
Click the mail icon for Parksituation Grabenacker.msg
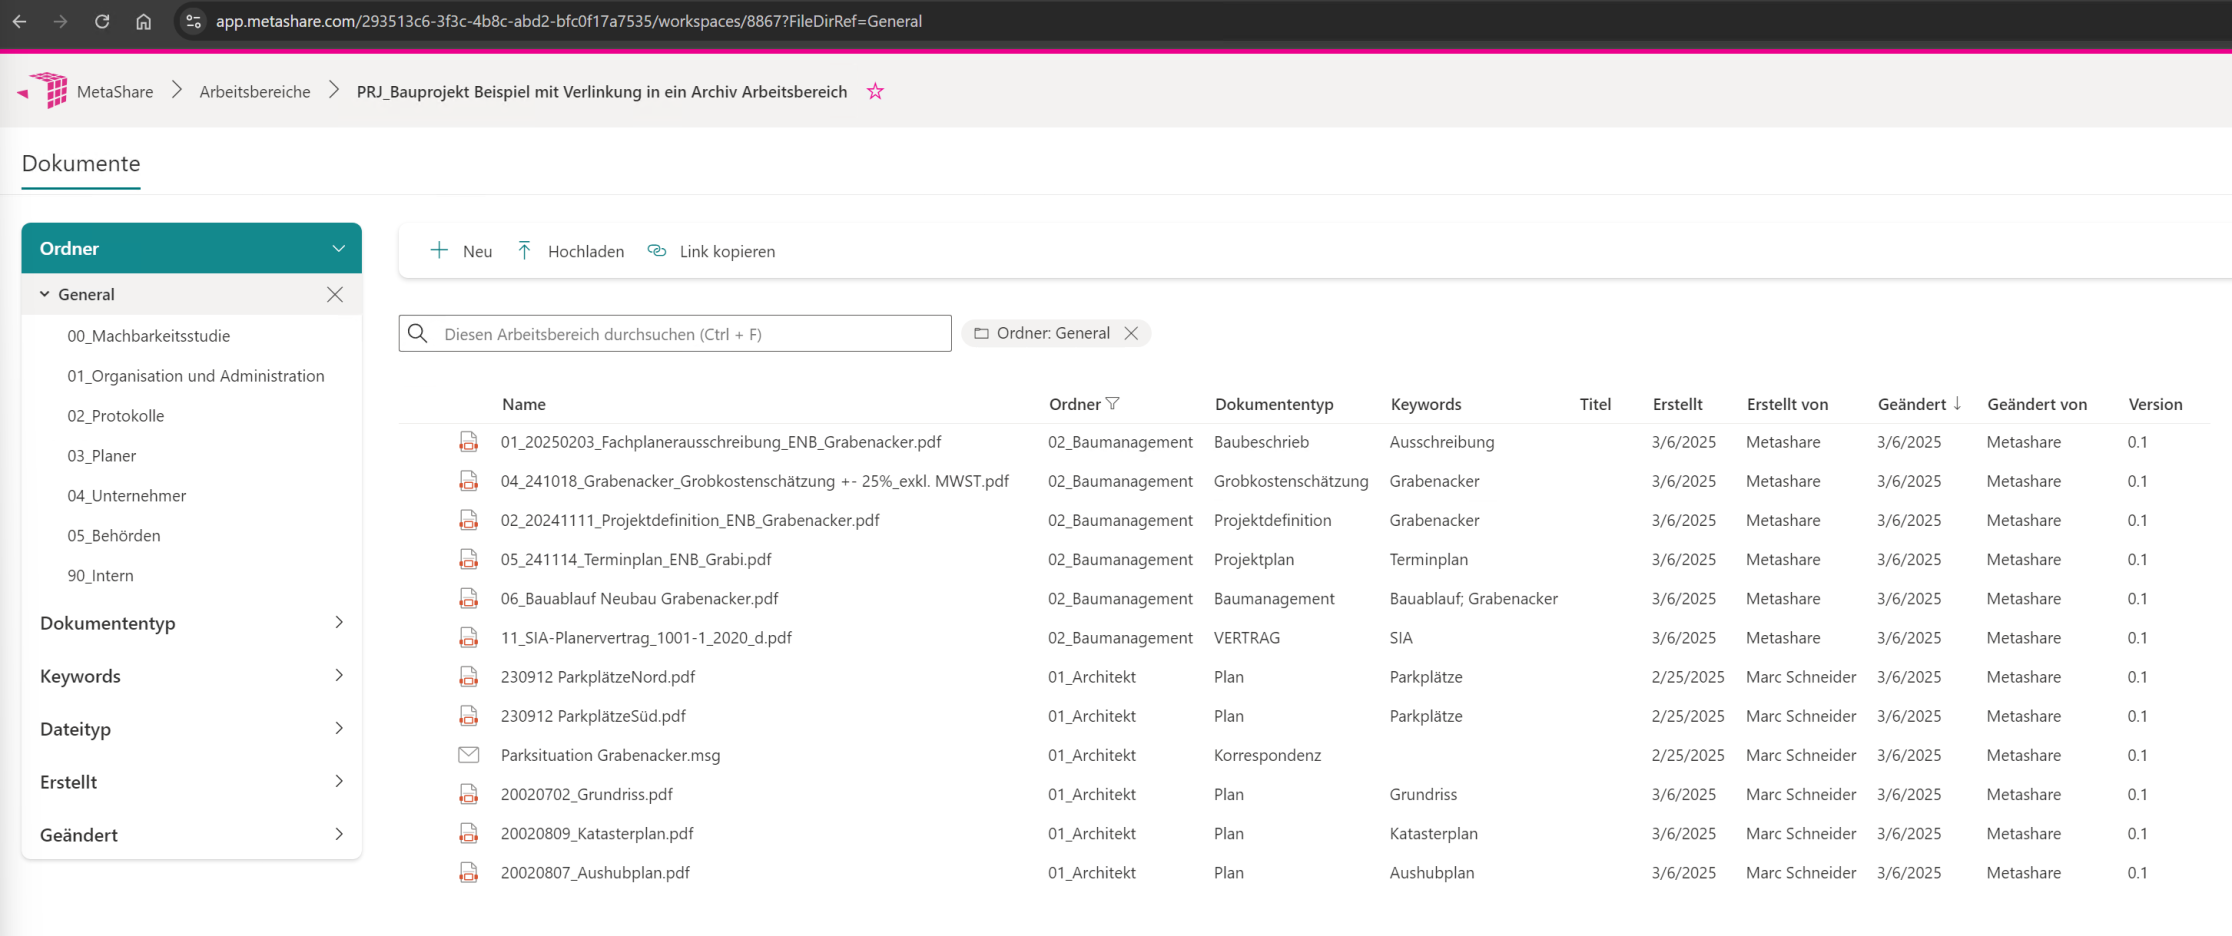pyautogui.click(x=468, y=755)
